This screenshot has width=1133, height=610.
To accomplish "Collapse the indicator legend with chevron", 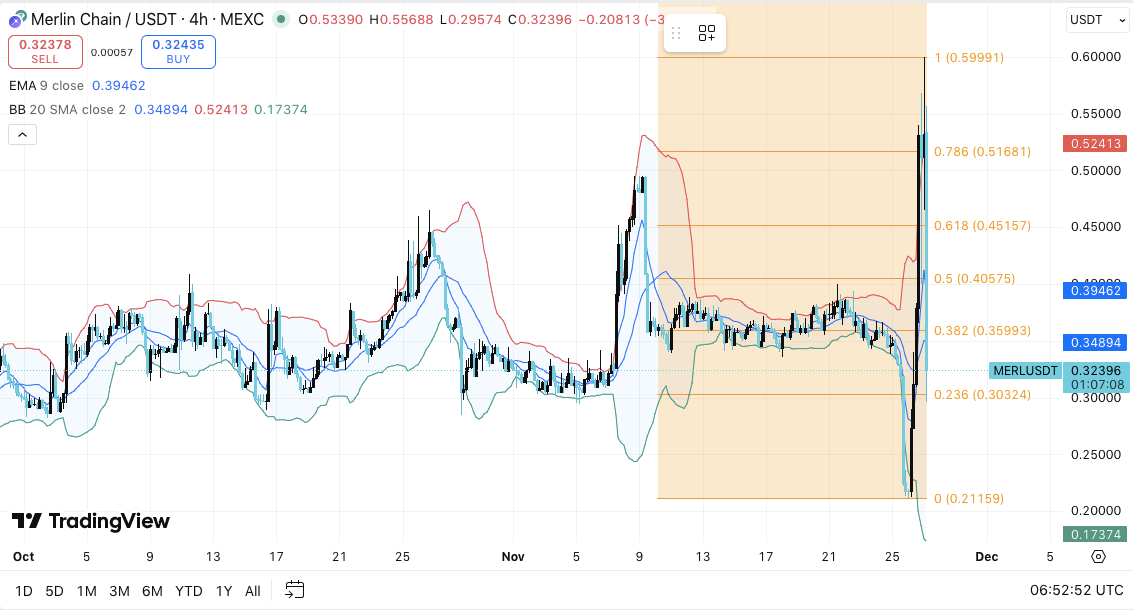I will pos(22,134).
